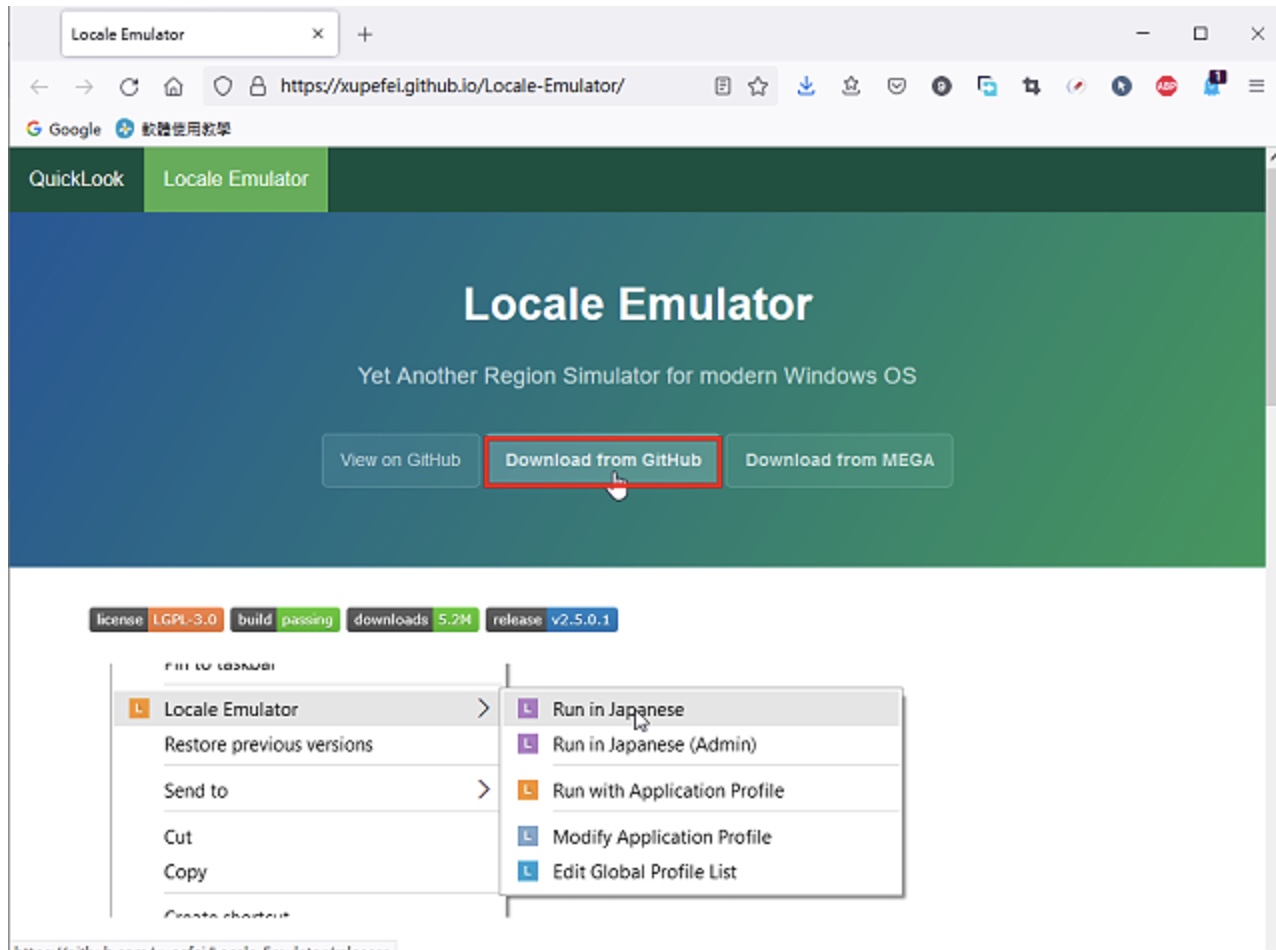
Task: Click Restore previous versions entry
Action: tap(268, 745)
